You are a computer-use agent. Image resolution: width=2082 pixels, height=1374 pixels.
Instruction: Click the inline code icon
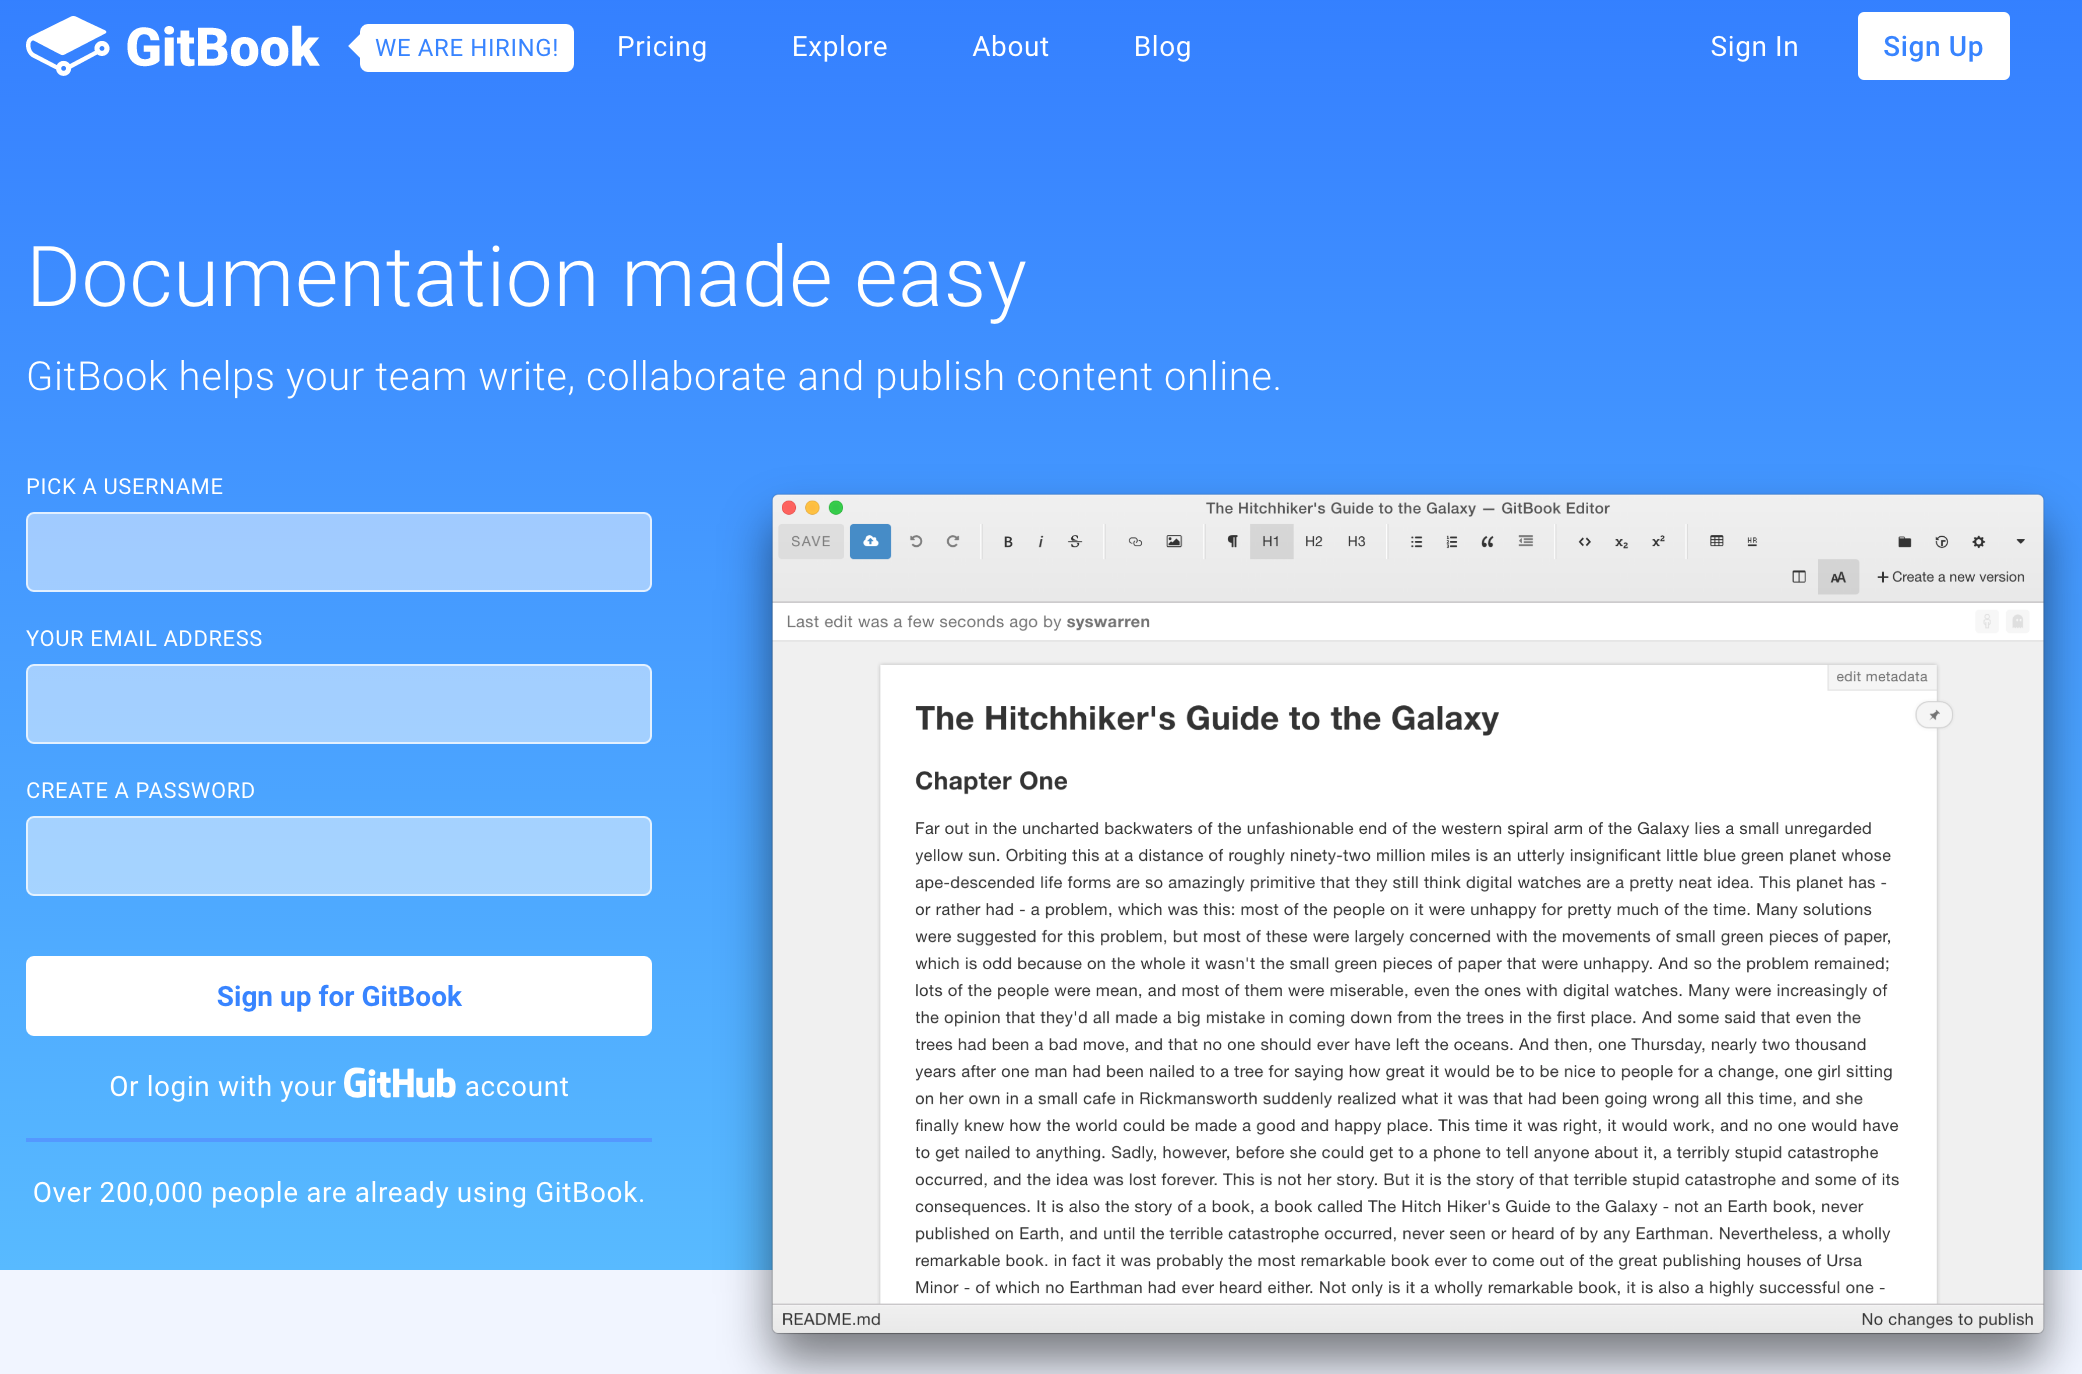1582,541
